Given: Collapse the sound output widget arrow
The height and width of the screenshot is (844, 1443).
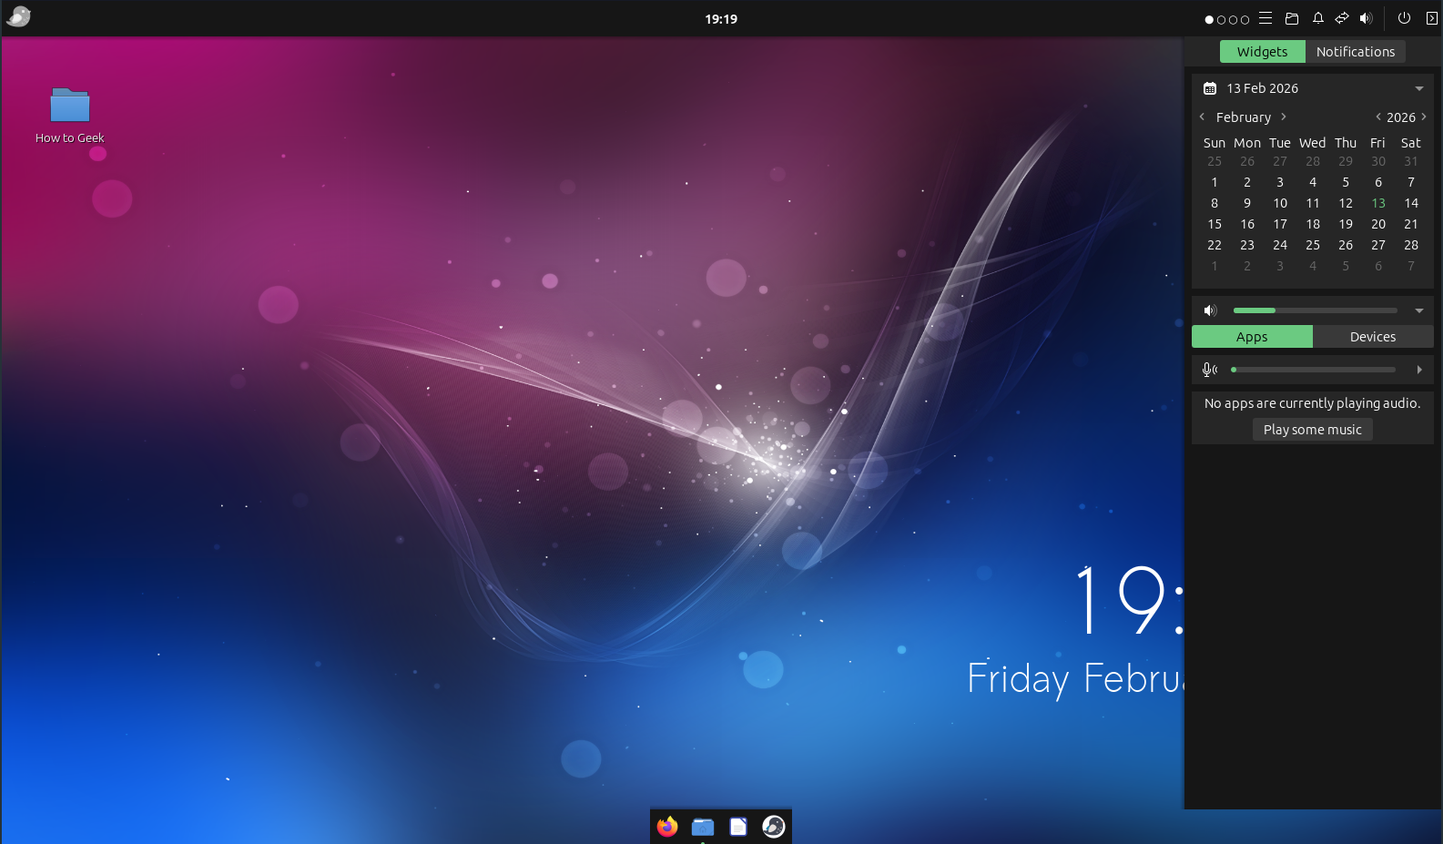Looking at the screenshot, I should click(1419, 311).
